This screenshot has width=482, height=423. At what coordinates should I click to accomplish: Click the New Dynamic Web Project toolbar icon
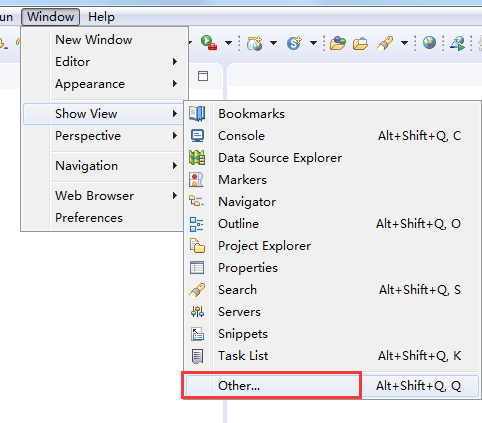tap(255, 43)
